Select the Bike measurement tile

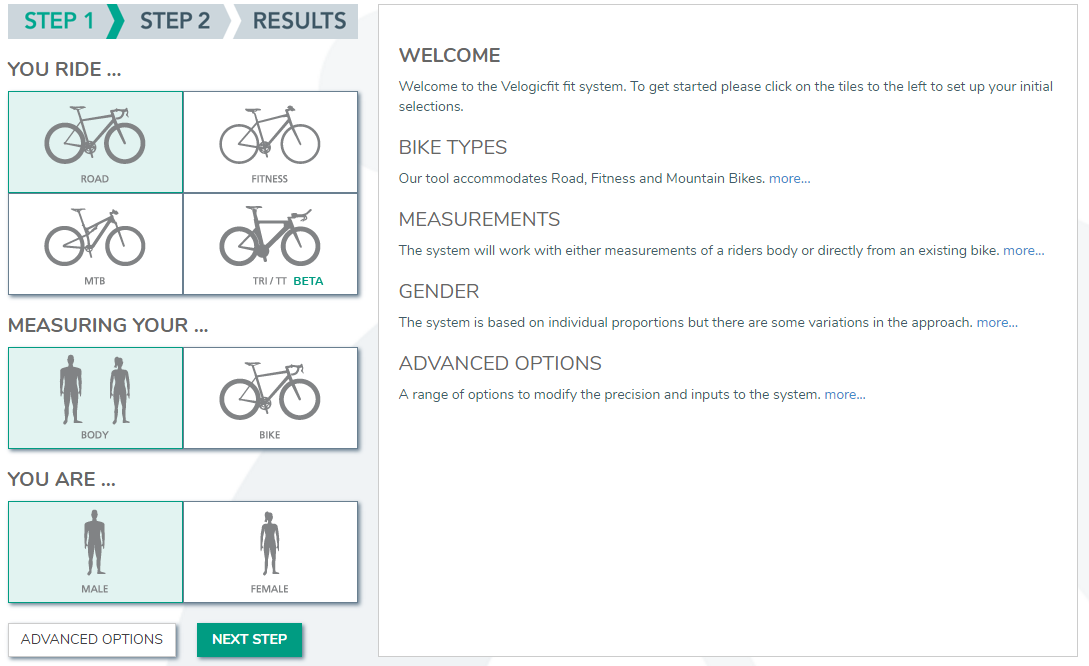coord(270,398)
